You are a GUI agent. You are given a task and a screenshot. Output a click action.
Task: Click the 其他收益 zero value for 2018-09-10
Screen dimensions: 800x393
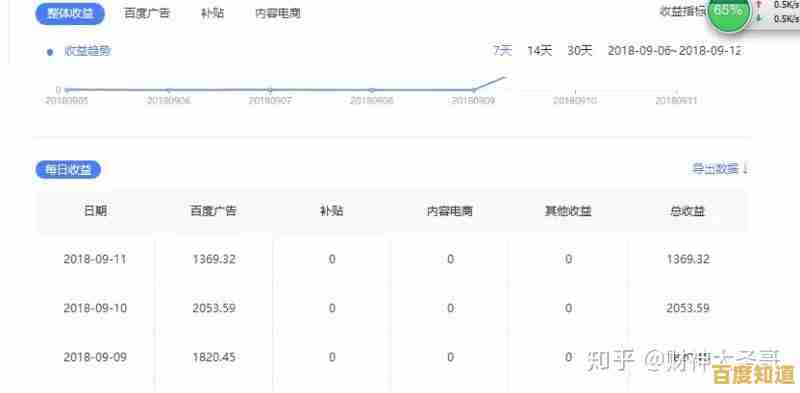coord(568,308)
